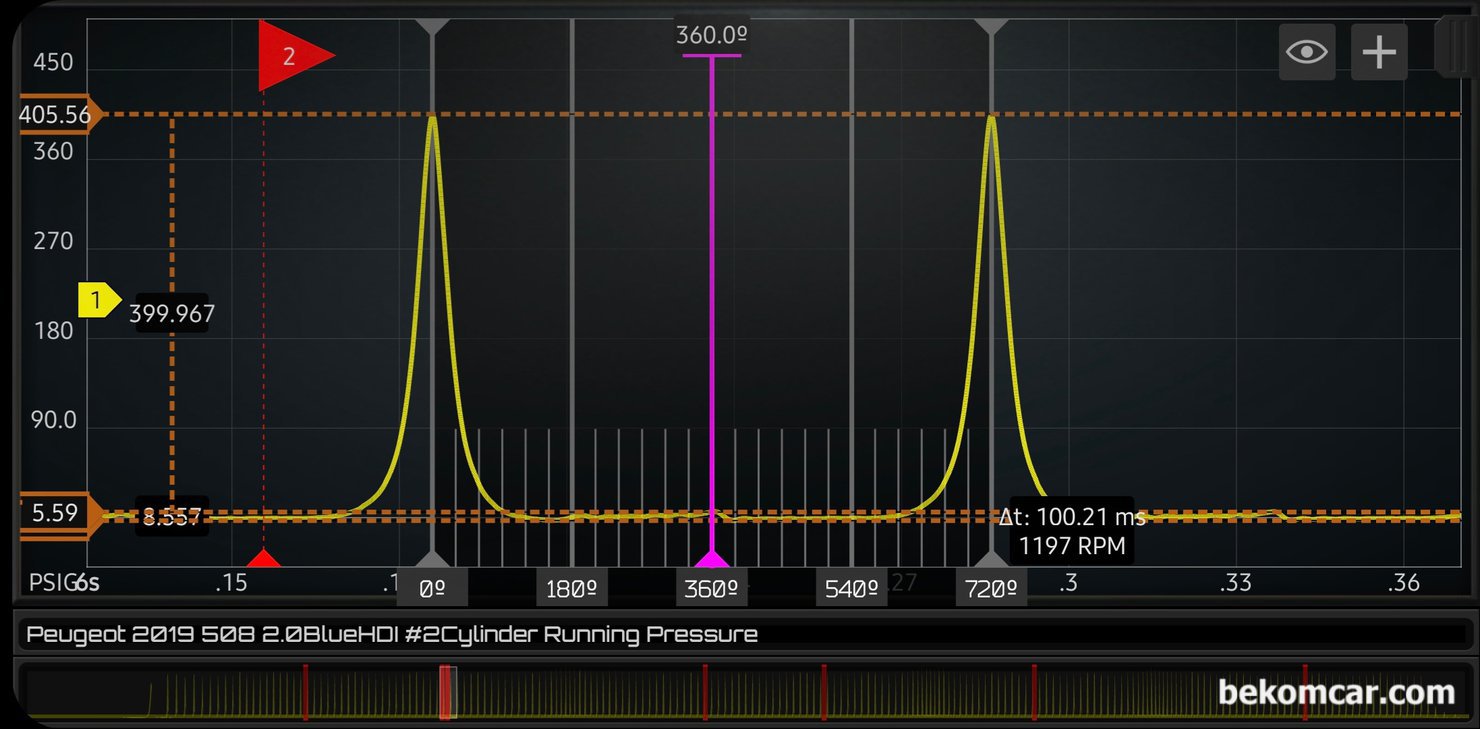Click the yellow channel 1 tag
The height and width of the screenshot is (729, 1480).
point(99,299)
